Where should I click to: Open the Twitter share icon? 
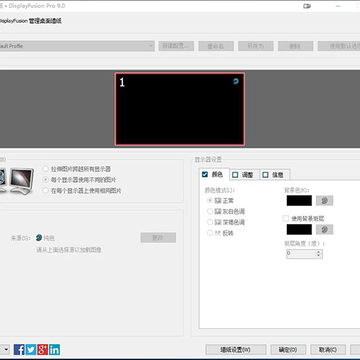(x=31, y=349)
